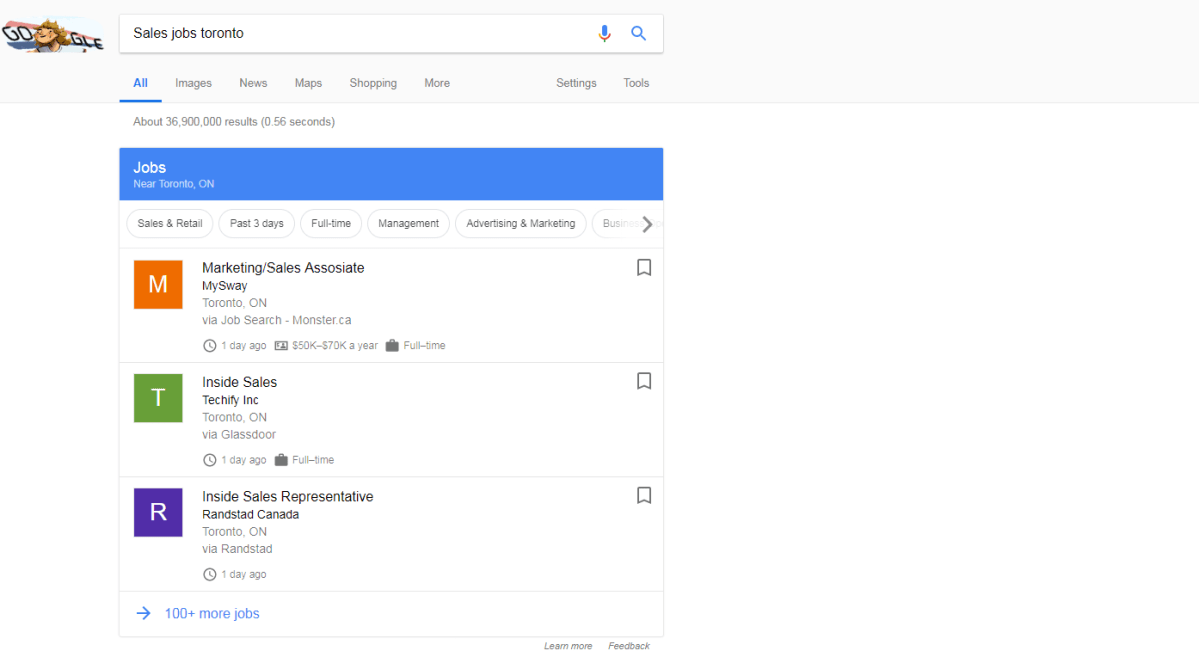Click the arrow icon beside 100+ more jobs
The width and height of the screenshot is (1199, 657).
pyautogui.click(x=143, y=613)
